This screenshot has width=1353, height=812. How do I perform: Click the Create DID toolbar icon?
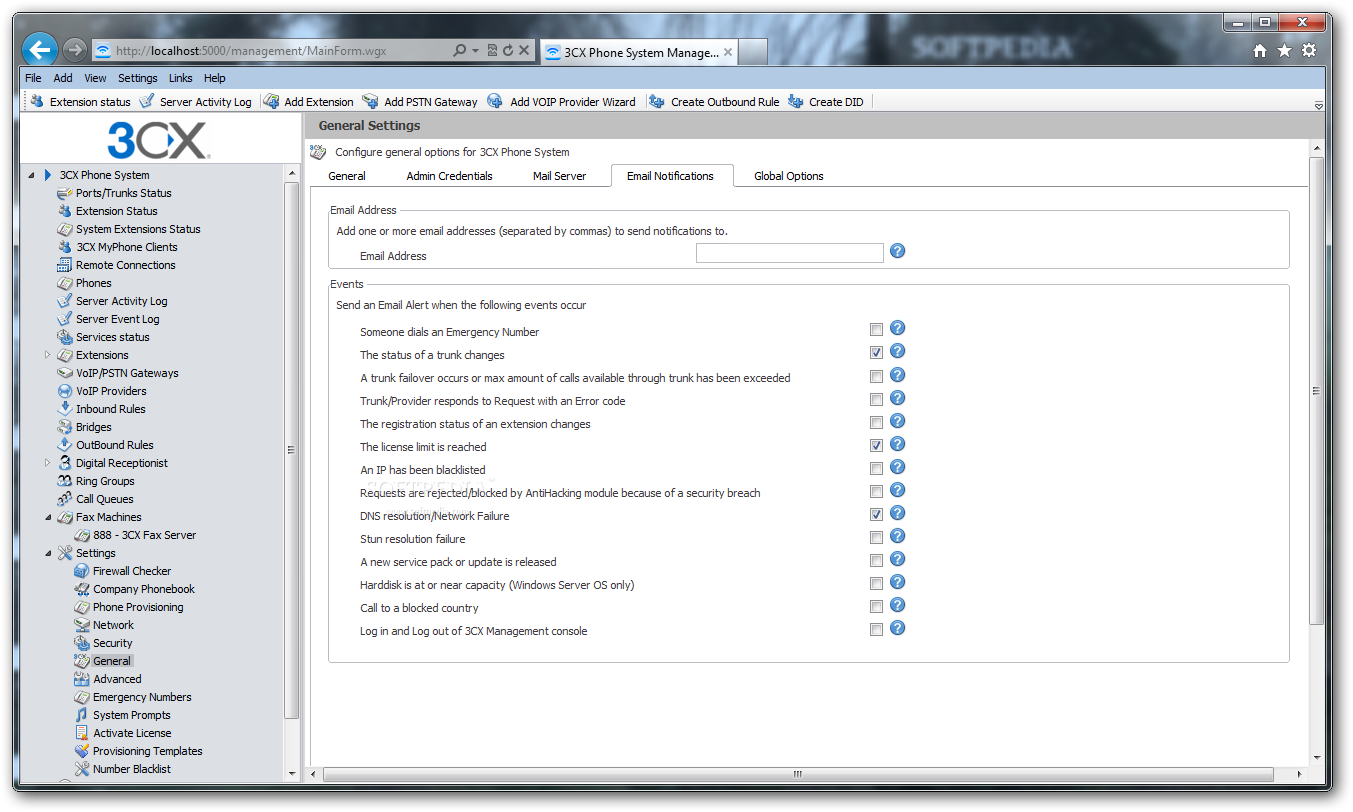[x=796, y=101]
